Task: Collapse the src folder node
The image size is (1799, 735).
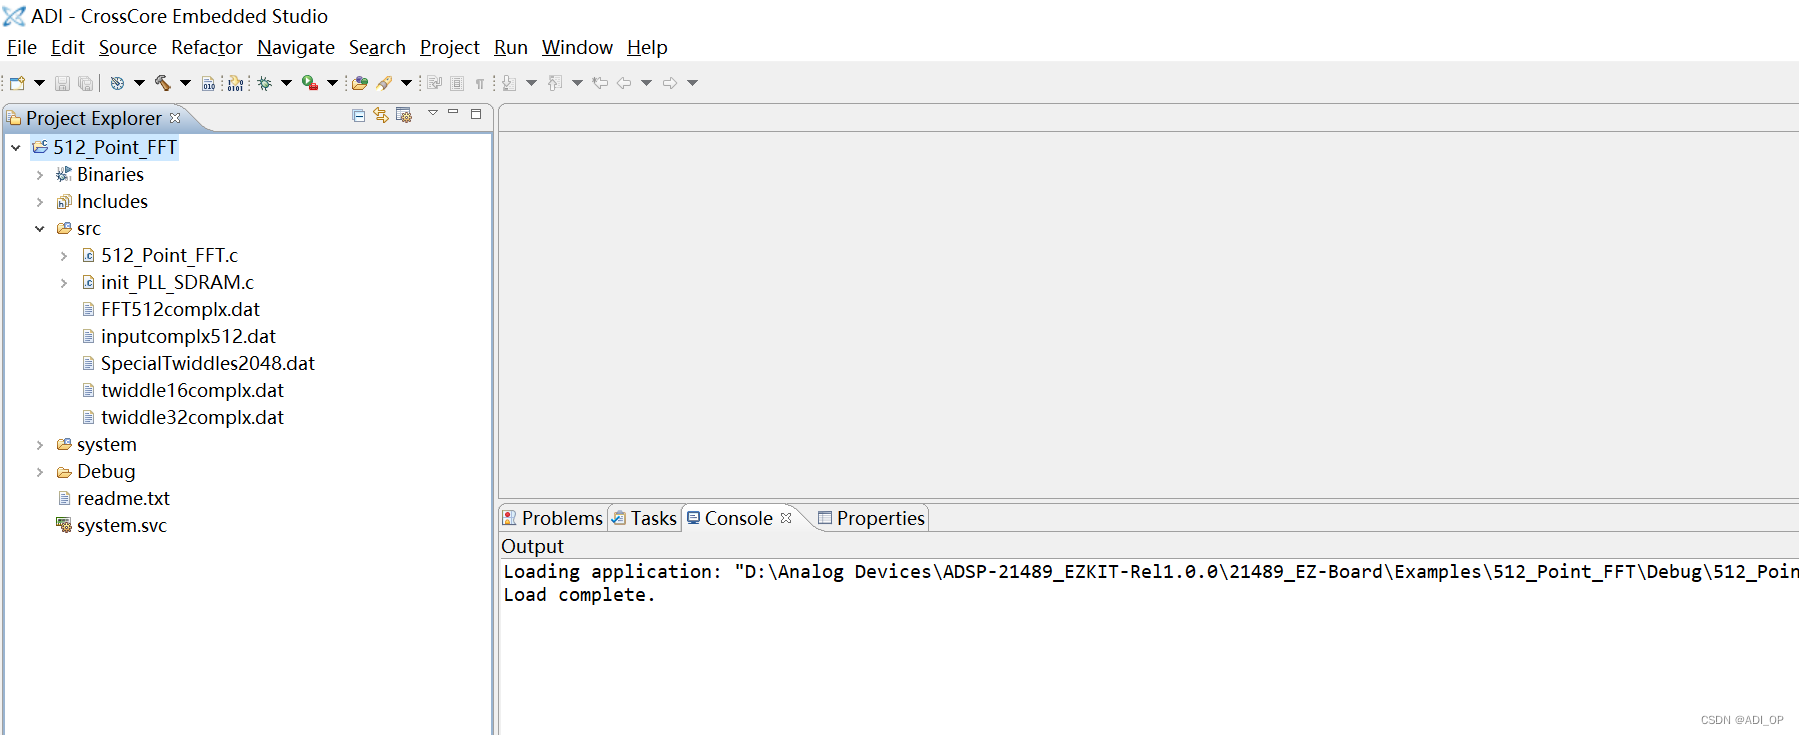Action: point(40,229)
